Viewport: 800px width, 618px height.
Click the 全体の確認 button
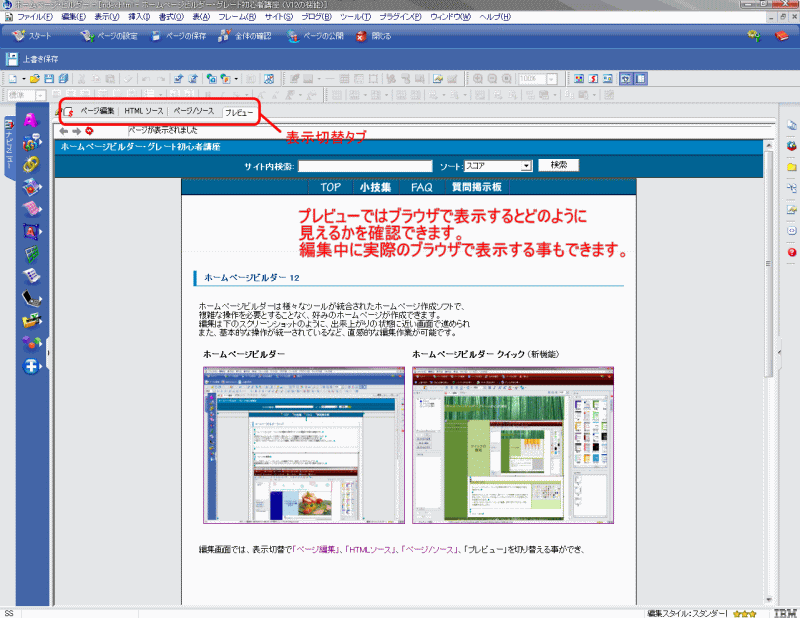[245, 36]
